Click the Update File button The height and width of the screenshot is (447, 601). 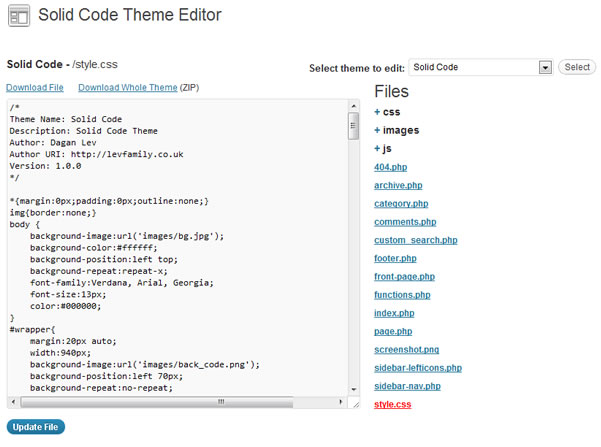(36, 427)
